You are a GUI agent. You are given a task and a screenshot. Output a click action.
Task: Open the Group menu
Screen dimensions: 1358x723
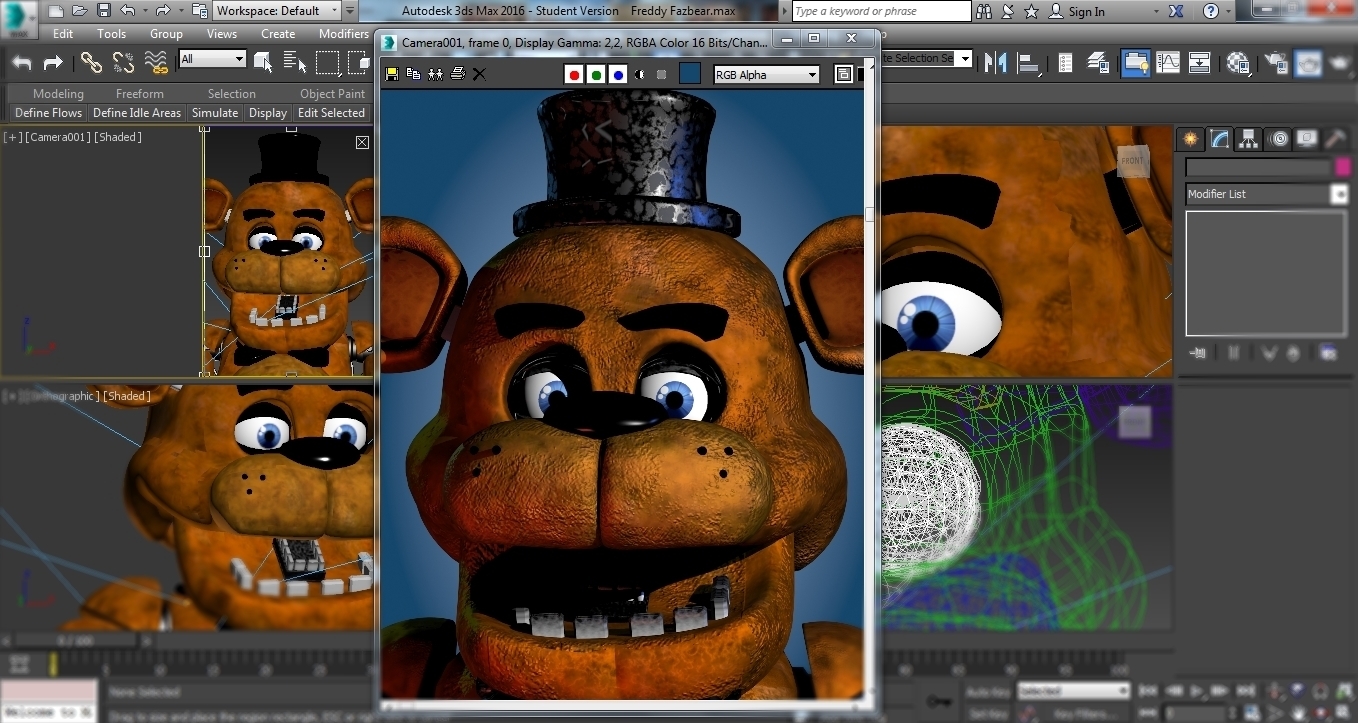[166, 33]
